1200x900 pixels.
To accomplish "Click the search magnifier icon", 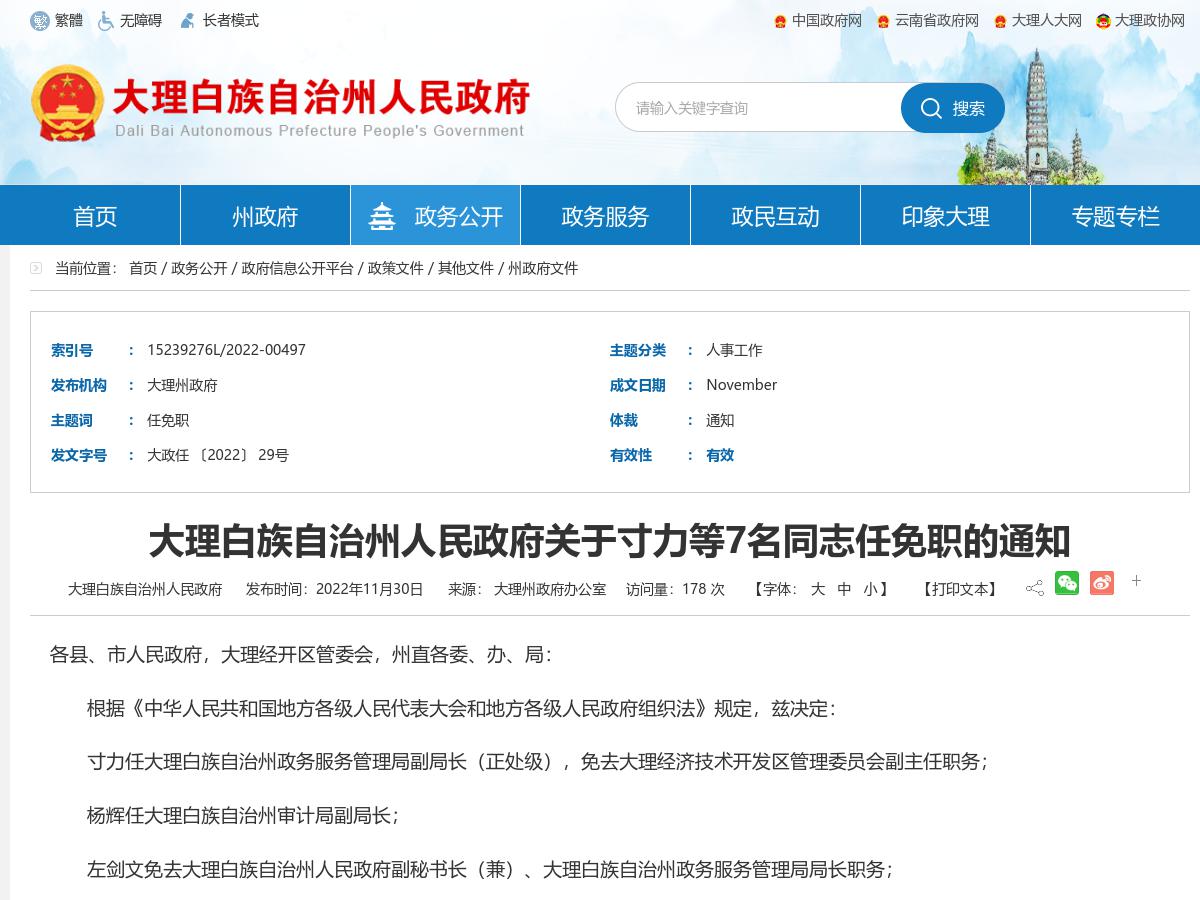I will click(931, 108).
